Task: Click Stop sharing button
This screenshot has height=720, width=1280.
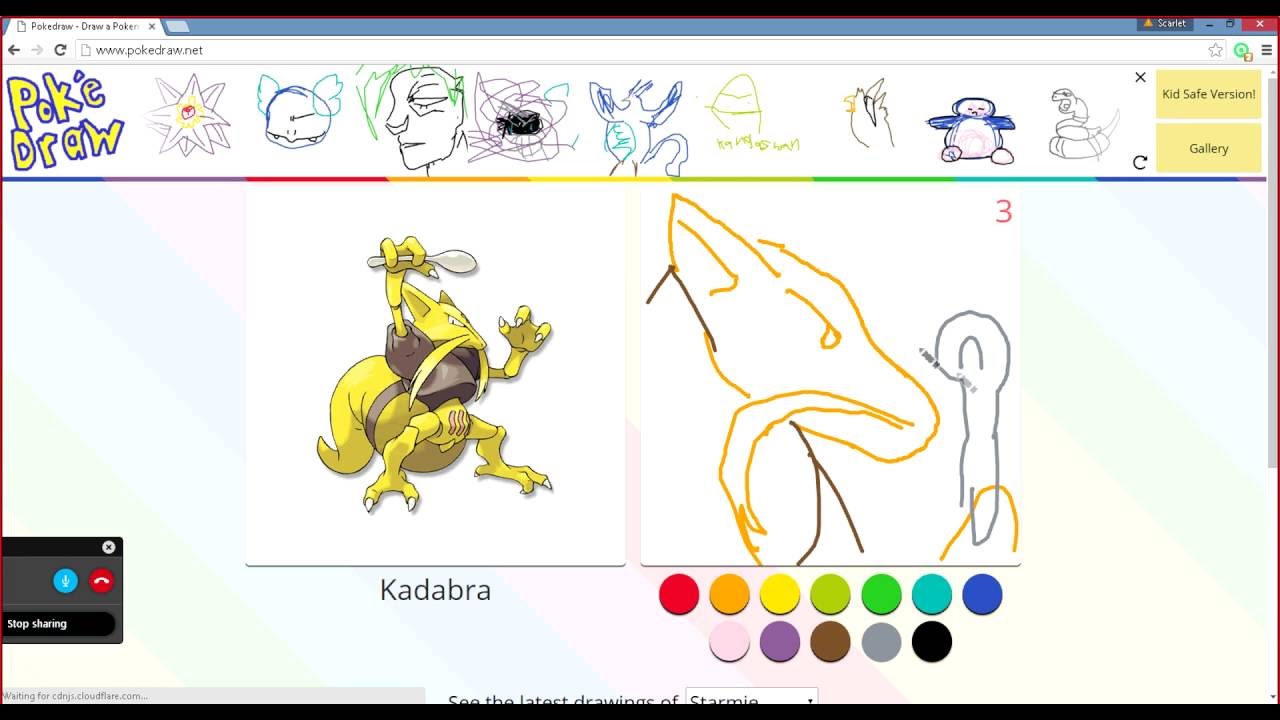Action: 58,624
